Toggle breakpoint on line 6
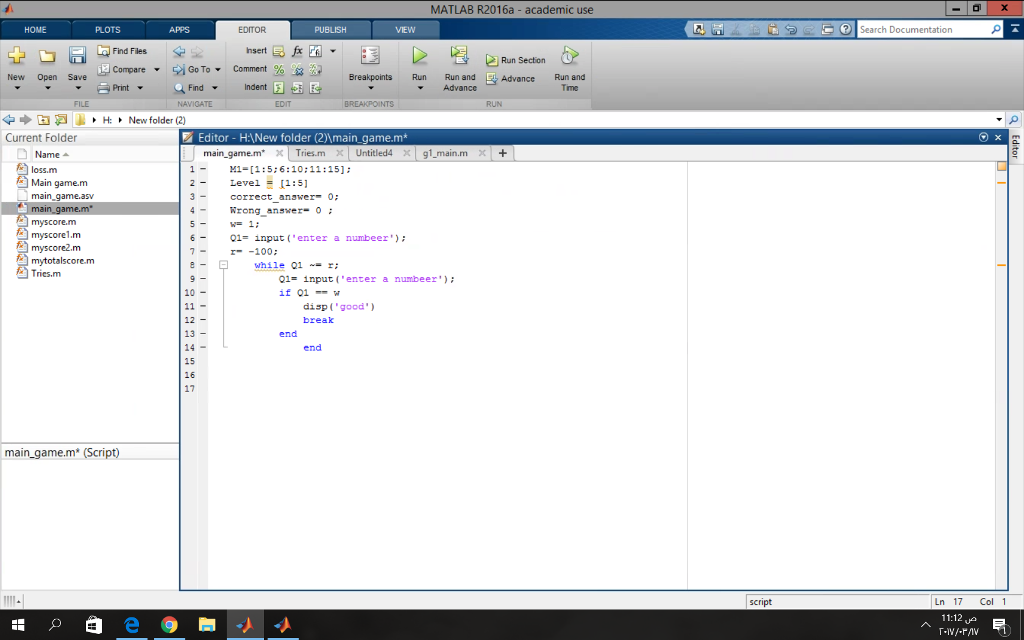 [203, 238]
